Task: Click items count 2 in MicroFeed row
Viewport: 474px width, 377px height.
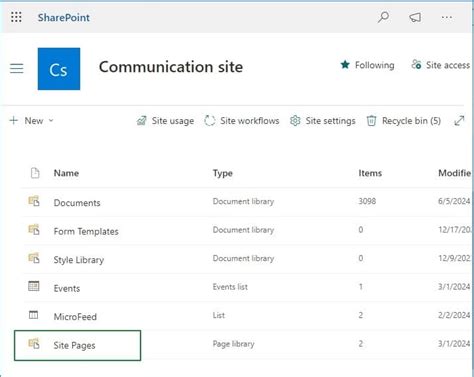Action: (361, 315)
